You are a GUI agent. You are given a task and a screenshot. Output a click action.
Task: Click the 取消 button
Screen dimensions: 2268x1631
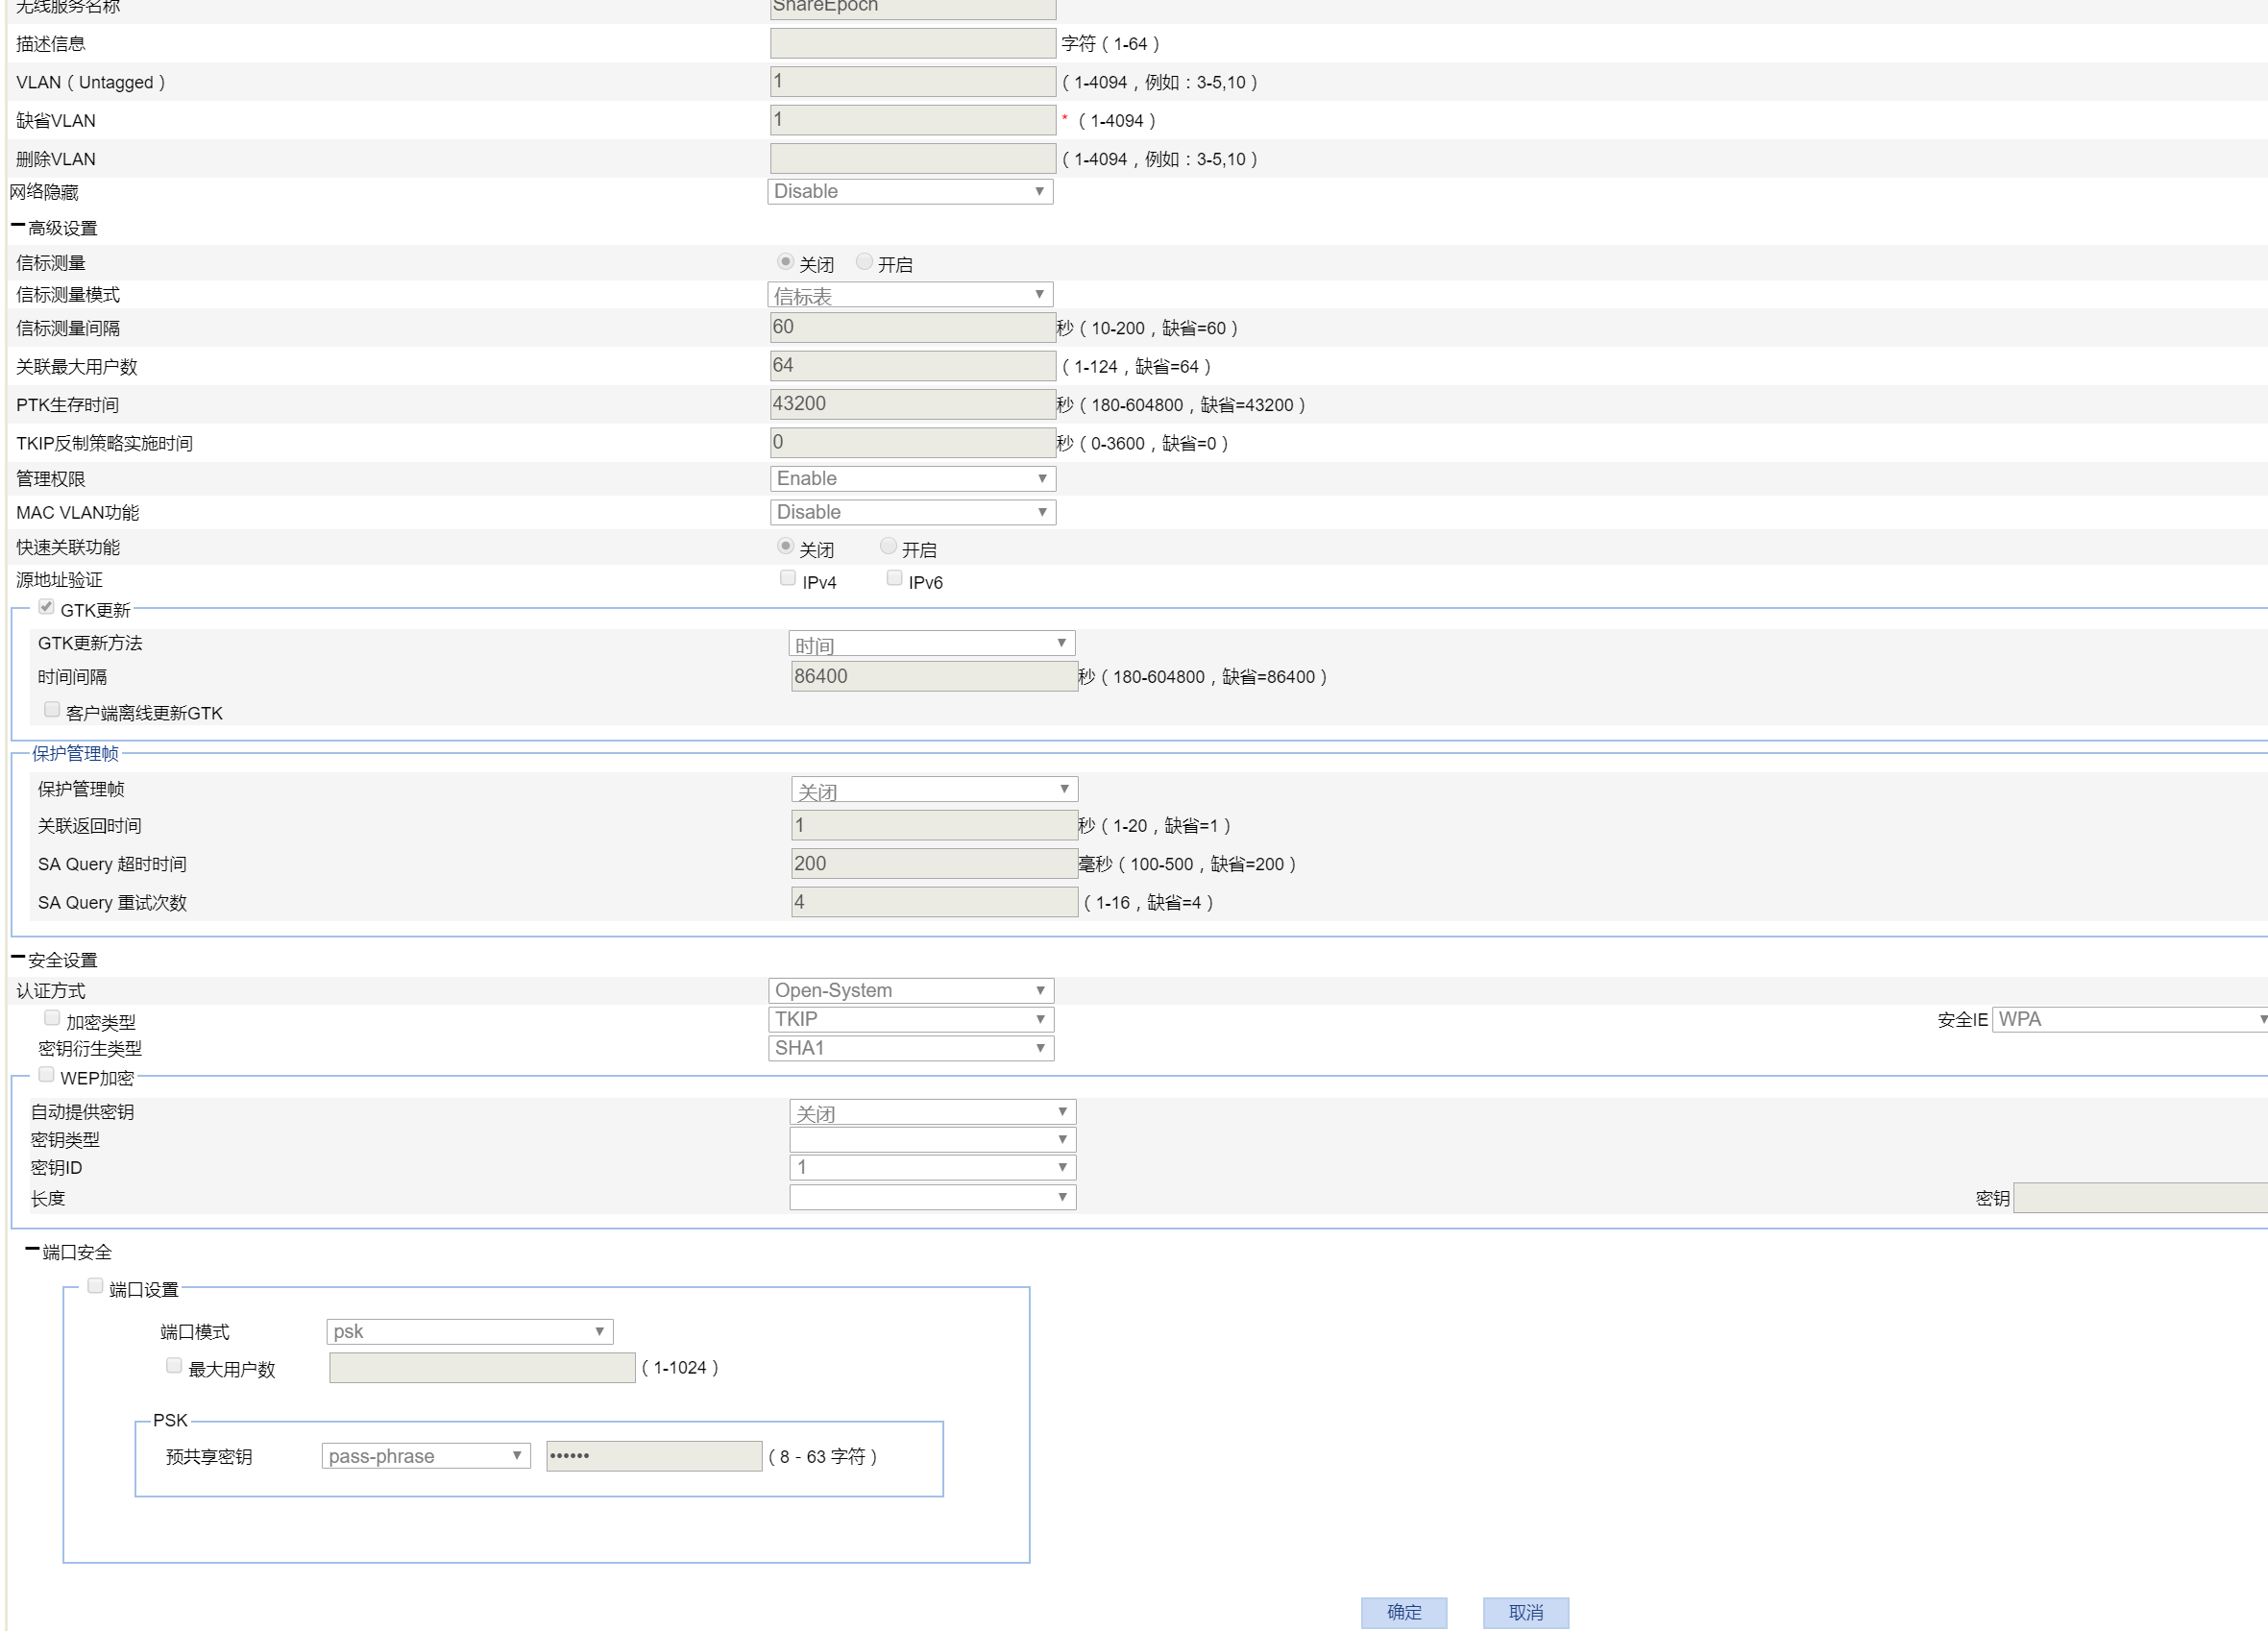(x=1525, y=1612)
